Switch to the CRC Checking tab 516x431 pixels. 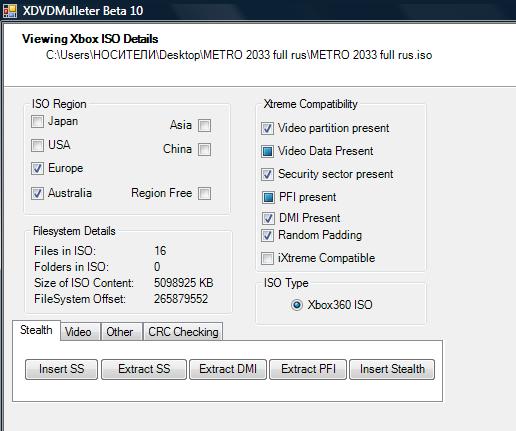[183, 332]
